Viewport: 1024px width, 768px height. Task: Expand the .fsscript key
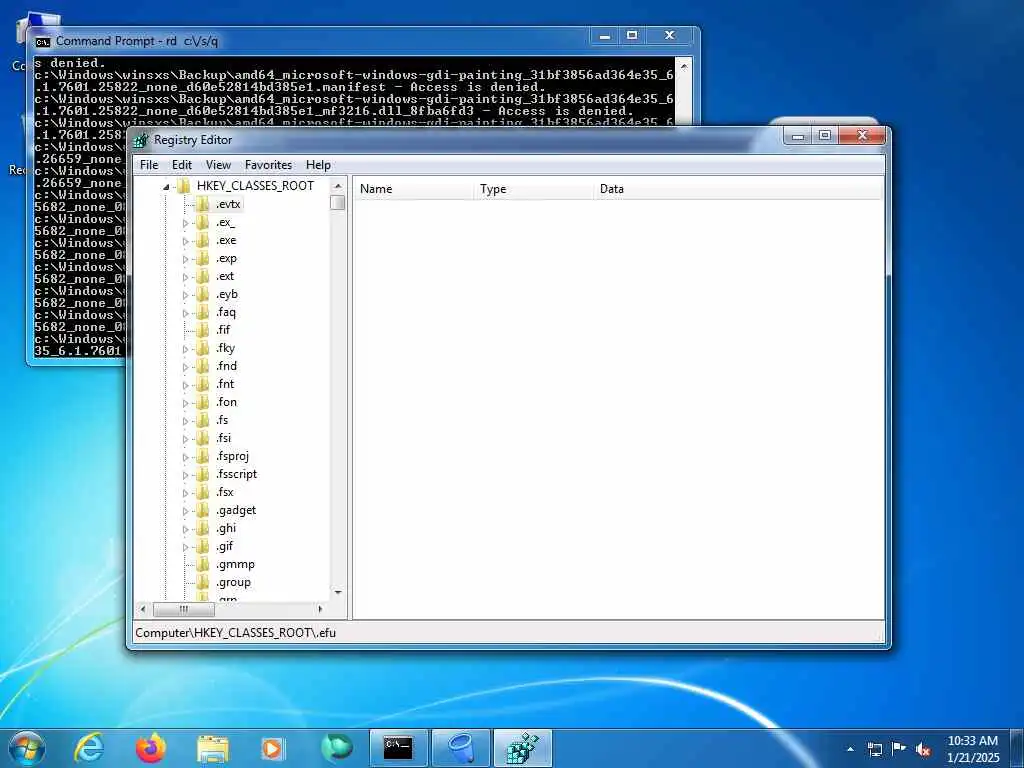point(185,475)
